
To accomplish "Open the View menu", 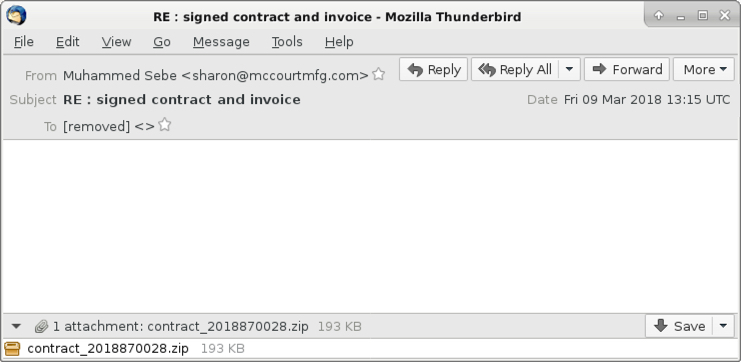I will point(116,42).
